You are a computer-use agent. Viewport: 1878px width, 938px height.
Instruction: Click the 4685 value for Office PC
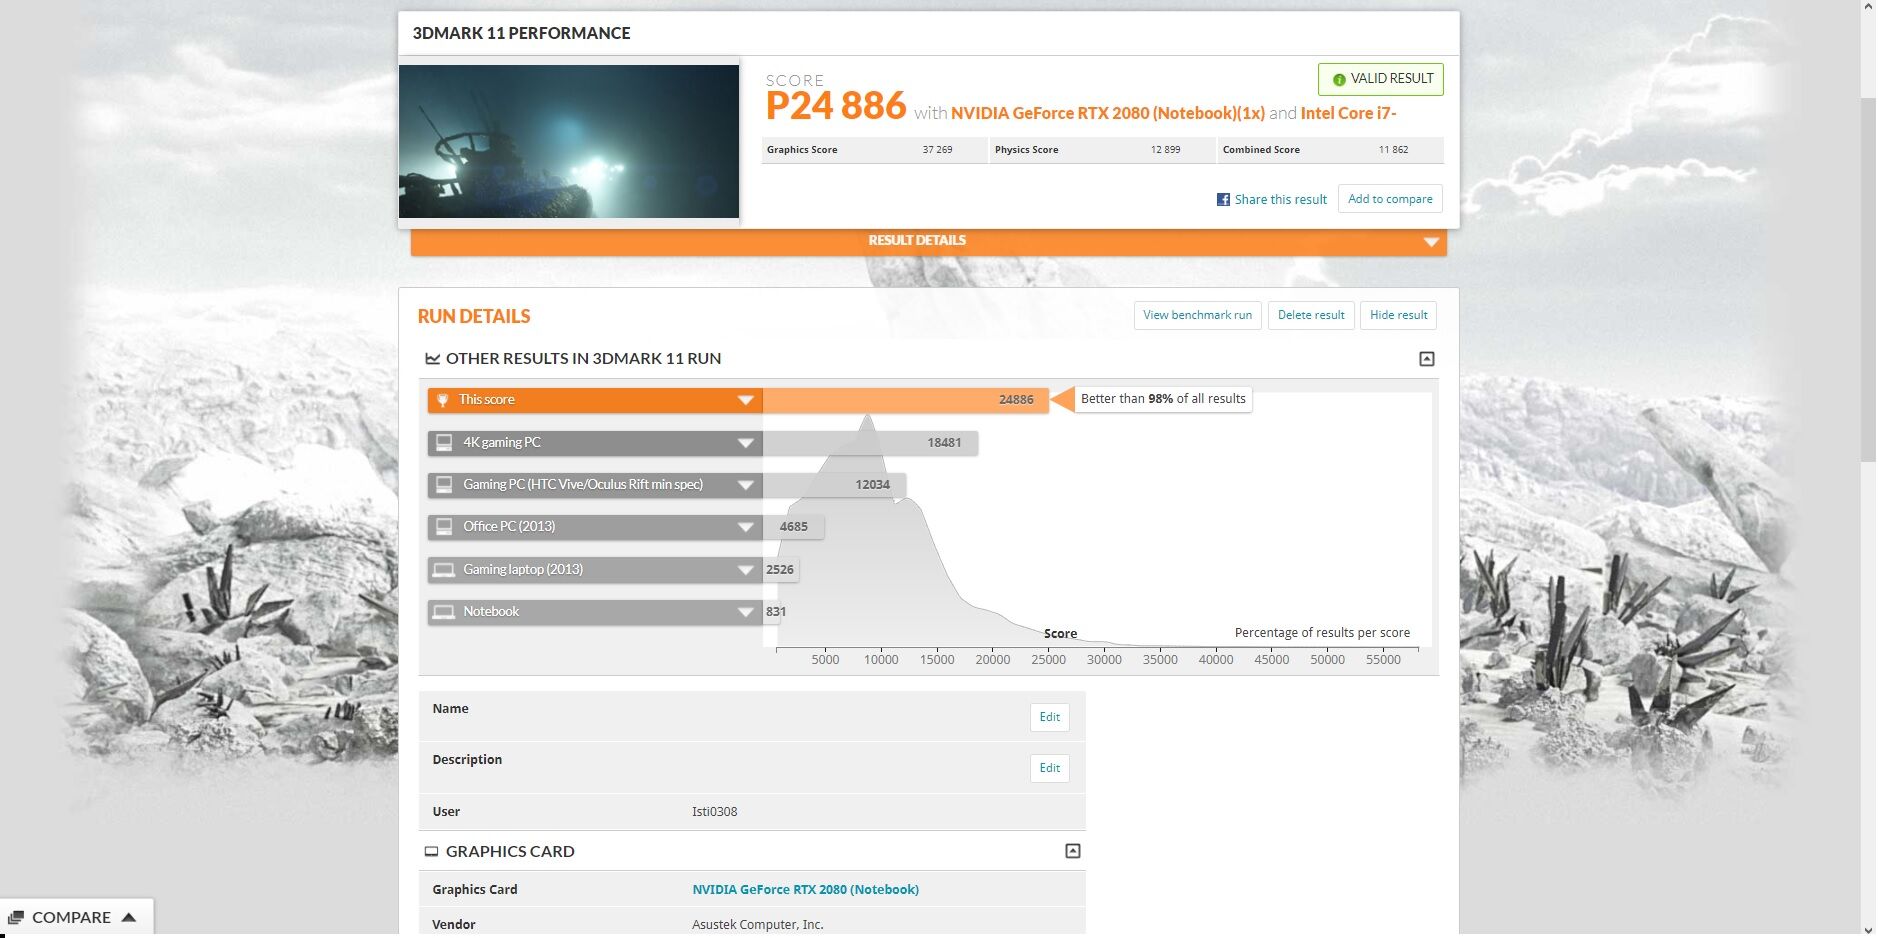tap(794, 527)
